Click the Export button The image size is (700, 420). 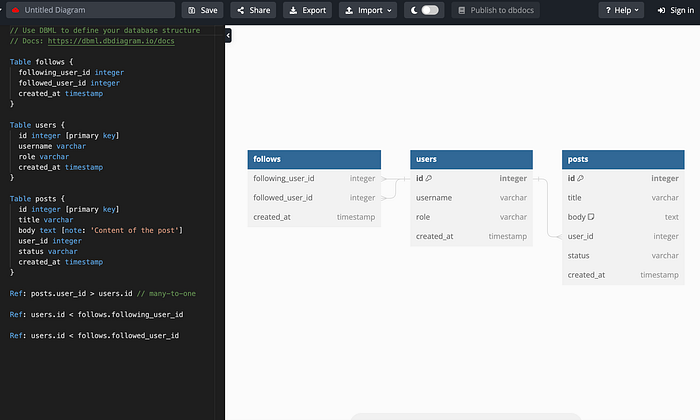pyautogui.click(x=307, y=10)
